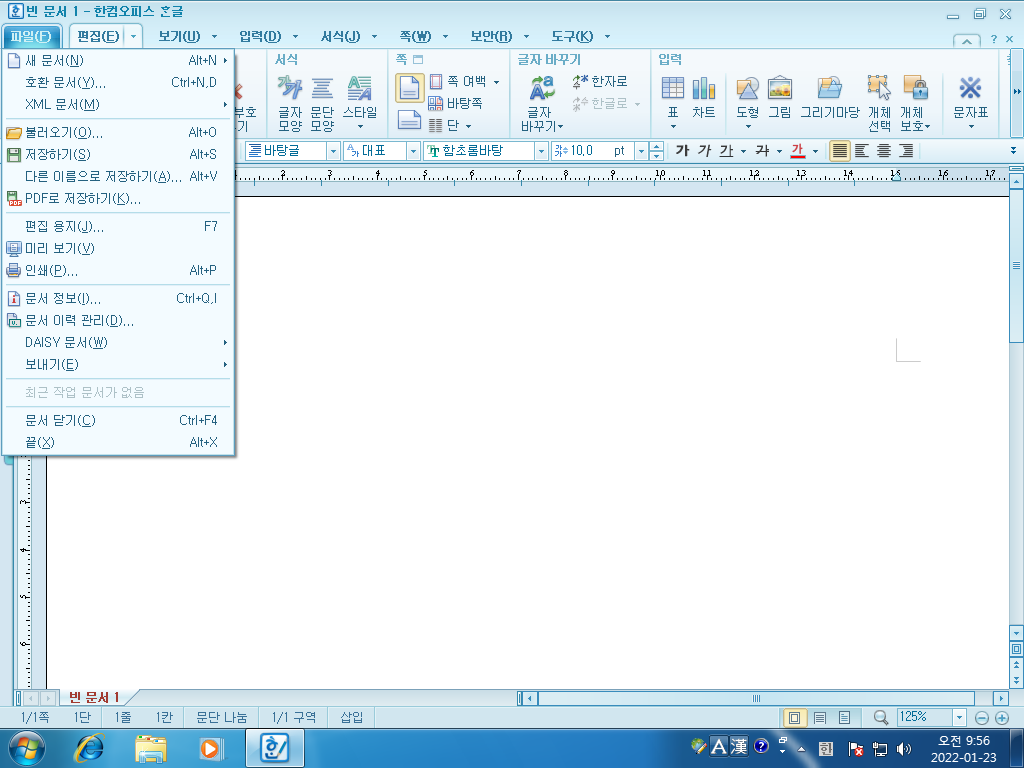
Task: Select right paragraph alignment
Action: [x=906, y=151]
